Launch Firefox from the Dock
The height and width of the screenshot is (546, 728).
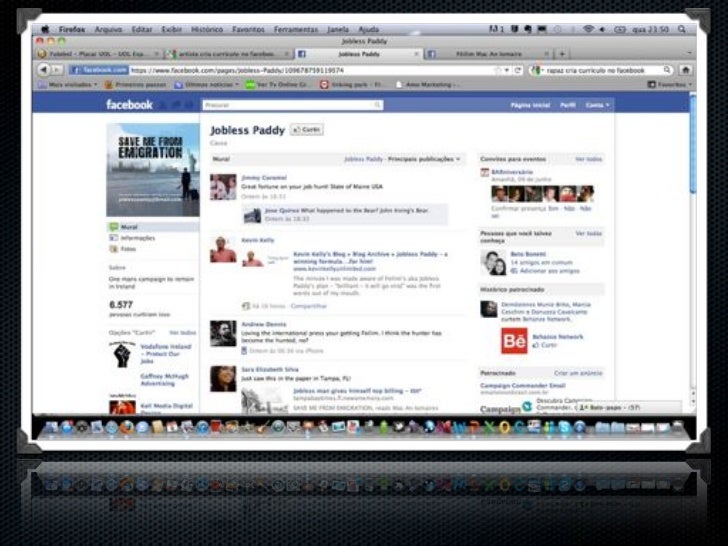126,427
